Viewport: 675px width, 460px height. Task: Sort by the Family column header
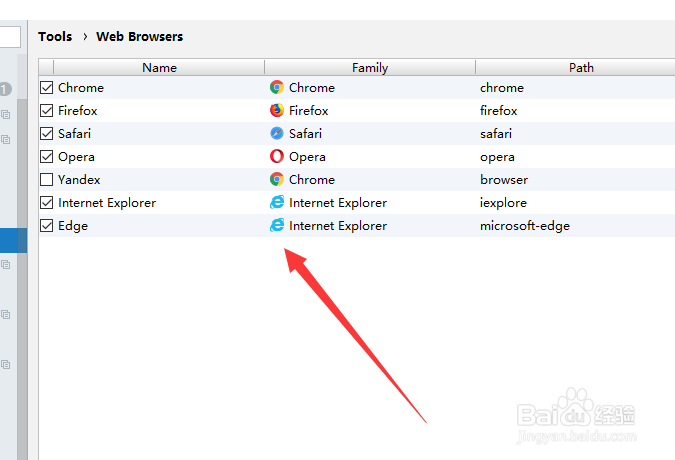370,68
